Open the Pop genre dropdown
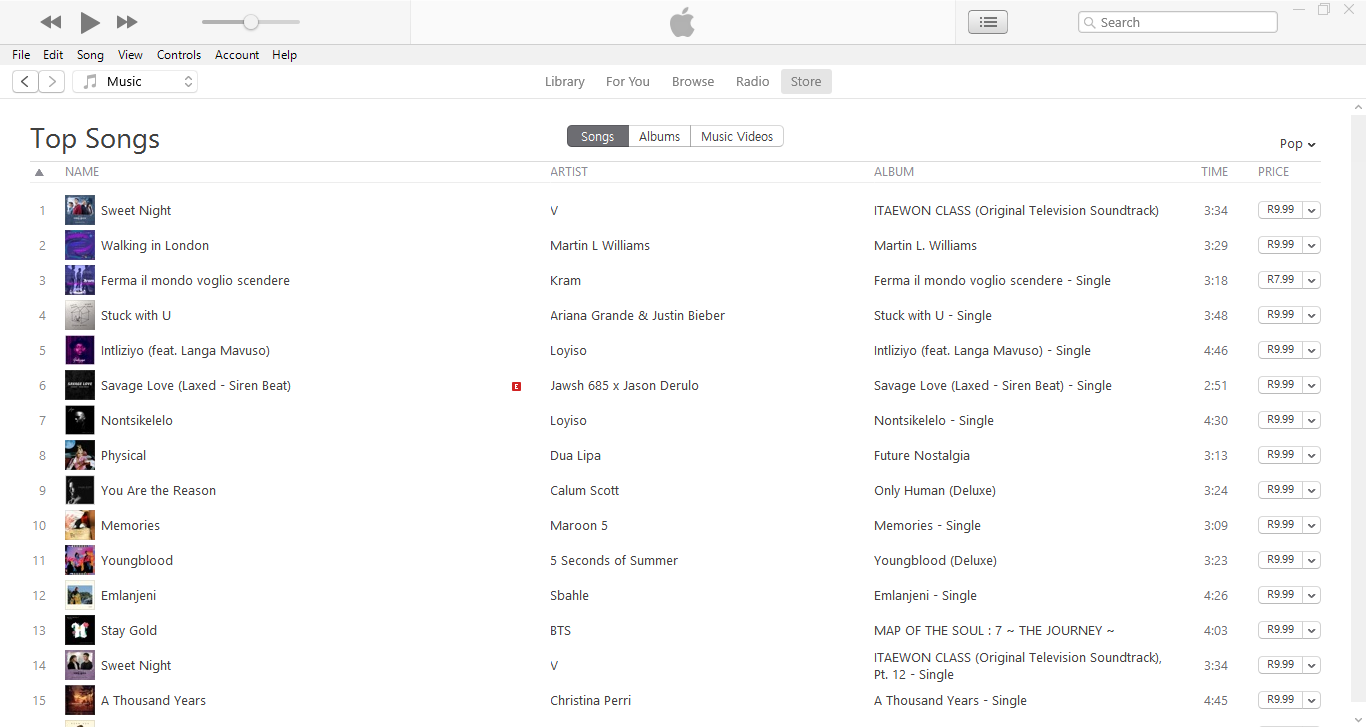The height and width of the screenshot is (727, 1366). click(x=1298, y=144)
